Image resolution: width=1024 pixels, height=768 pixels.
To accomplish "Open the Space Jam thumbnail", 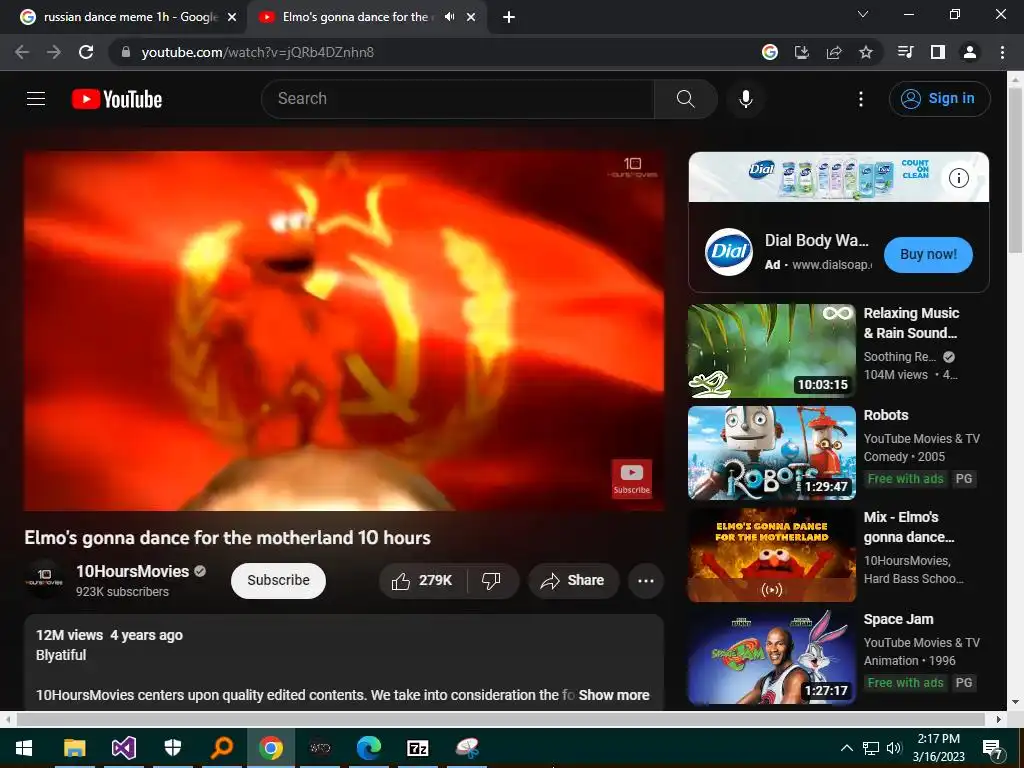I will point(772,656).
